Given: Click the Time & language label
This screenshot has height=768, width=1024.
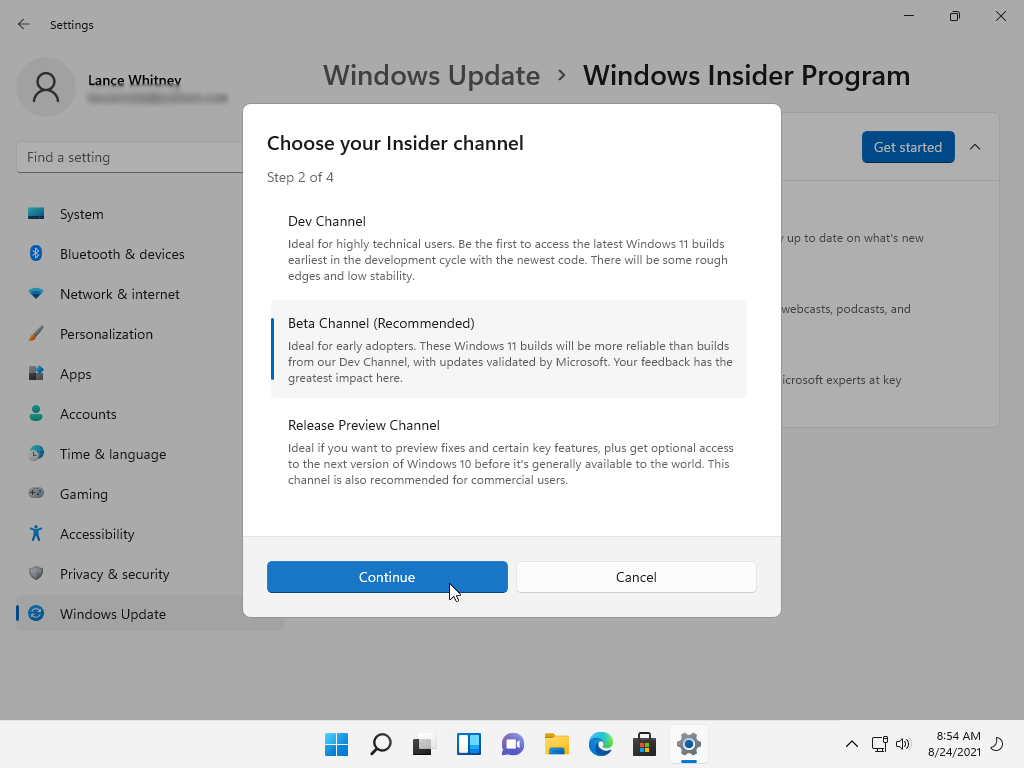Looking at the screenshot, I should pyautogui.click(x=113, y=455).
